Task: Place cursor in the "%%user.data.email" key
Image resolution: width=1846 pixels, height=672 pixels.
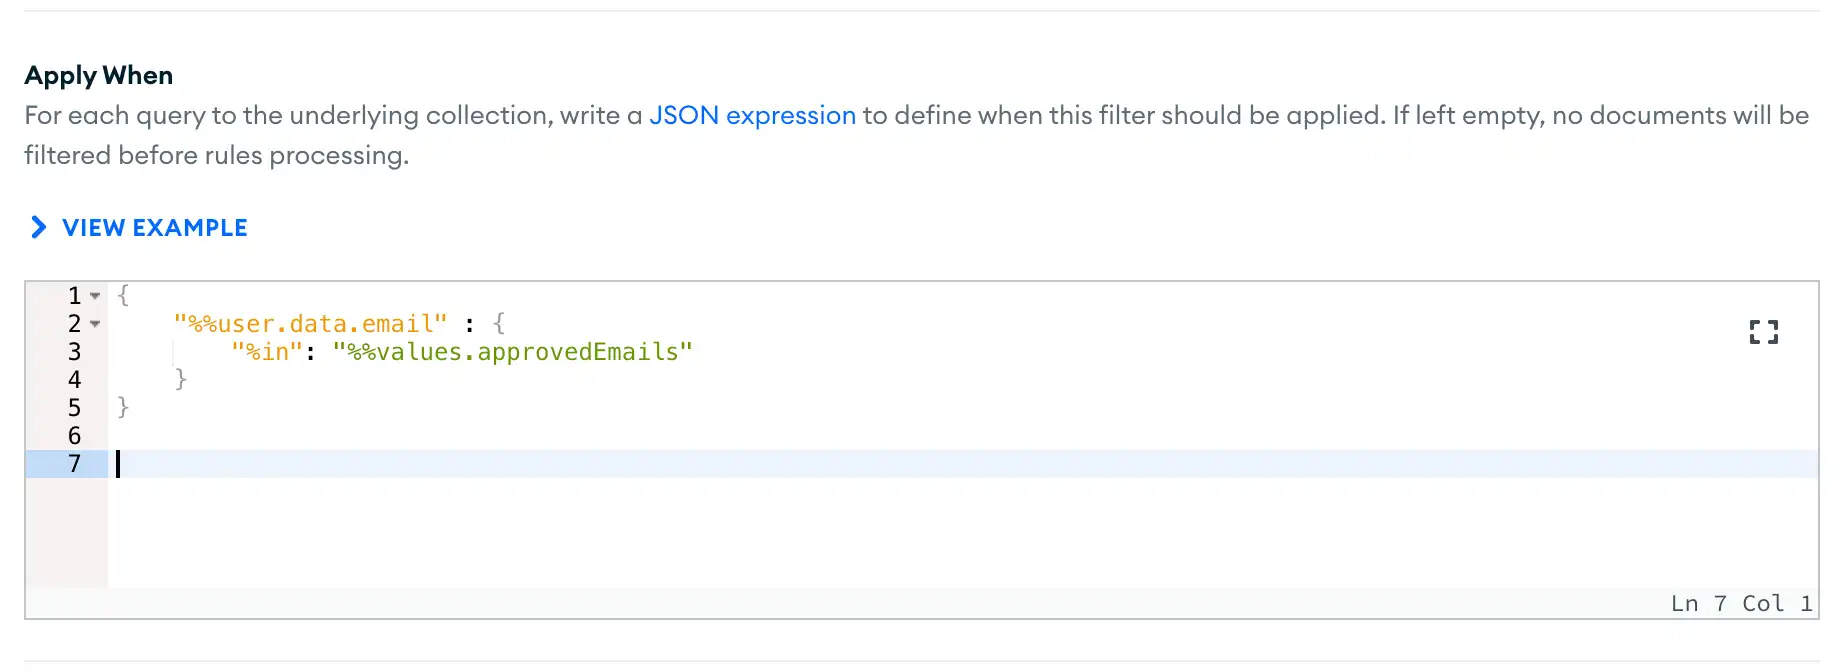Action: click(x=310, y=324)
